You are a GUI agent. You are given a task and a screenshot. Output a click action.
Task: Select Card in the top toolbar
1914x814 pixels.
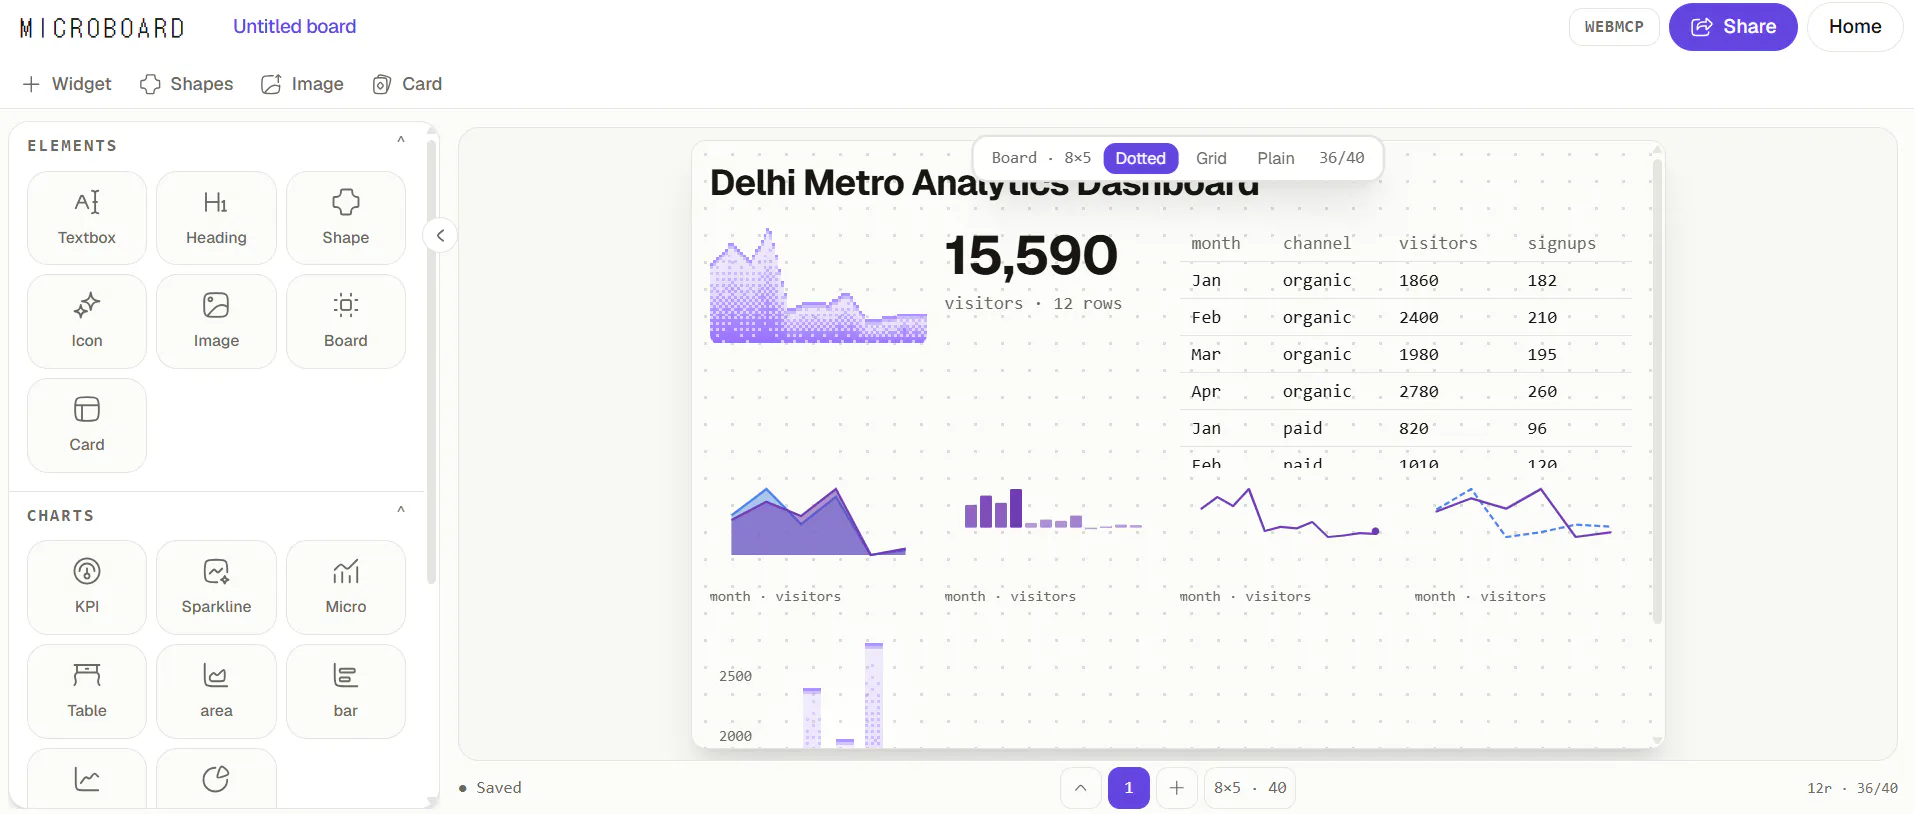pos(407,84)
